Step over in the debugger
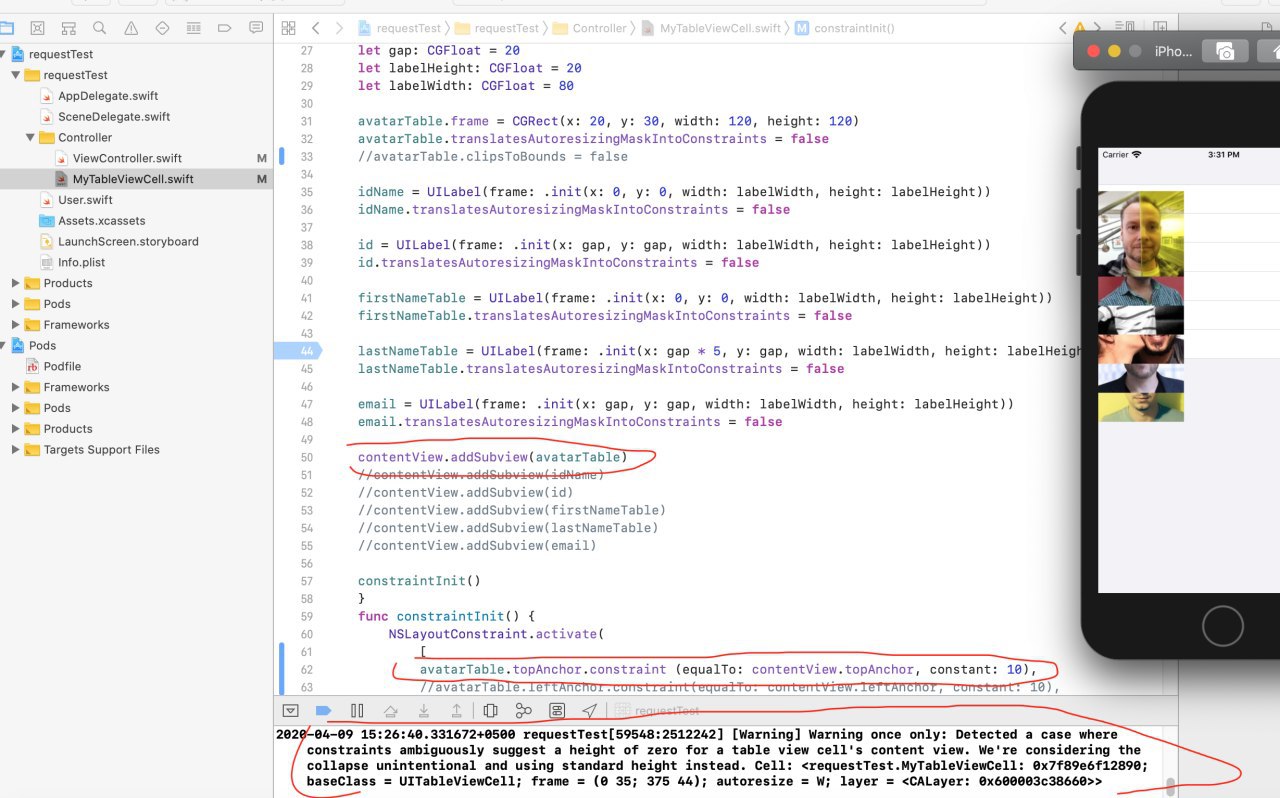 (390, 710)
